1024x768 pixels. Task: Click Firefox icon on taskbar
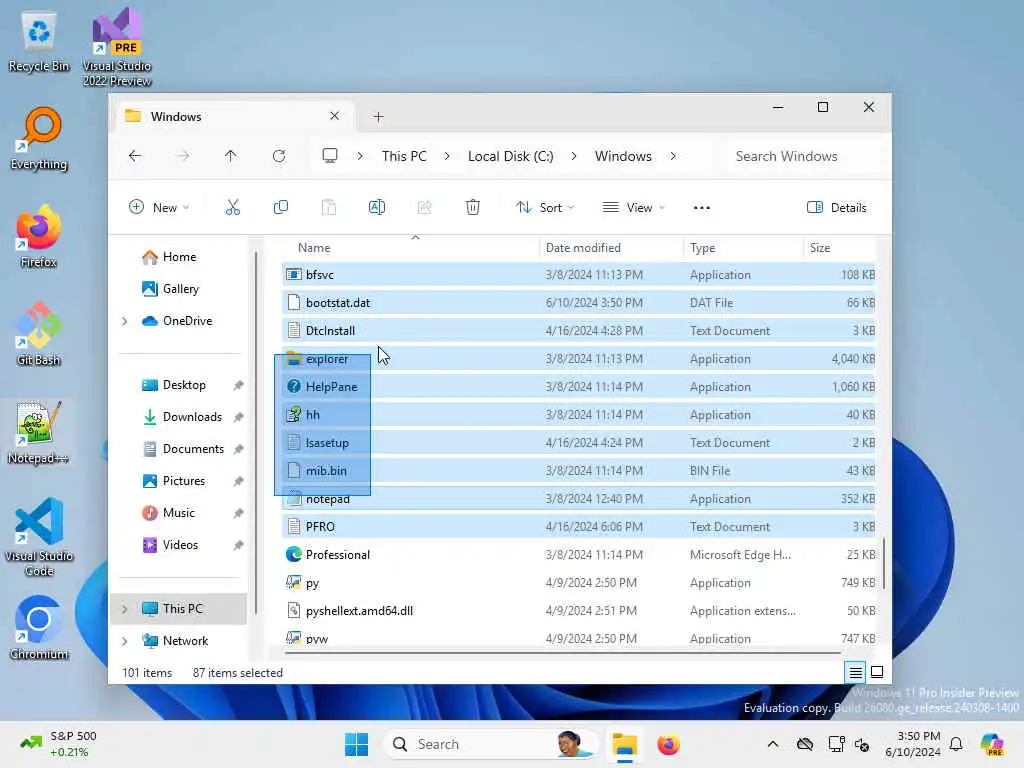point(668,744)
